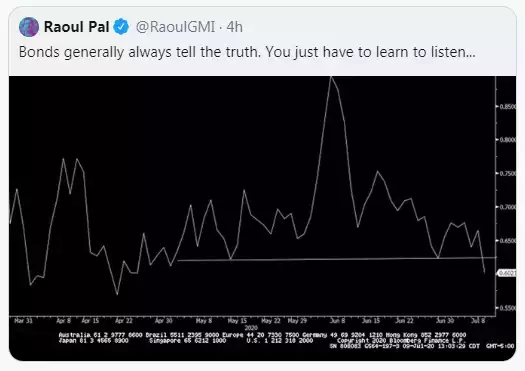Click the blue verified badge

pyautogui.click(x=121, y=27)
